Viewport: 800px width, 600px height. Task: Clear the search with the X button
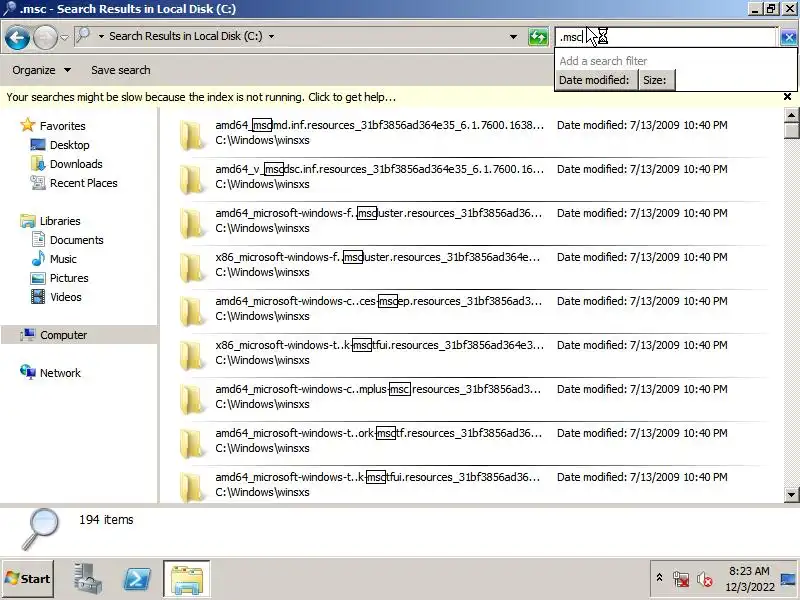[788, 37]
